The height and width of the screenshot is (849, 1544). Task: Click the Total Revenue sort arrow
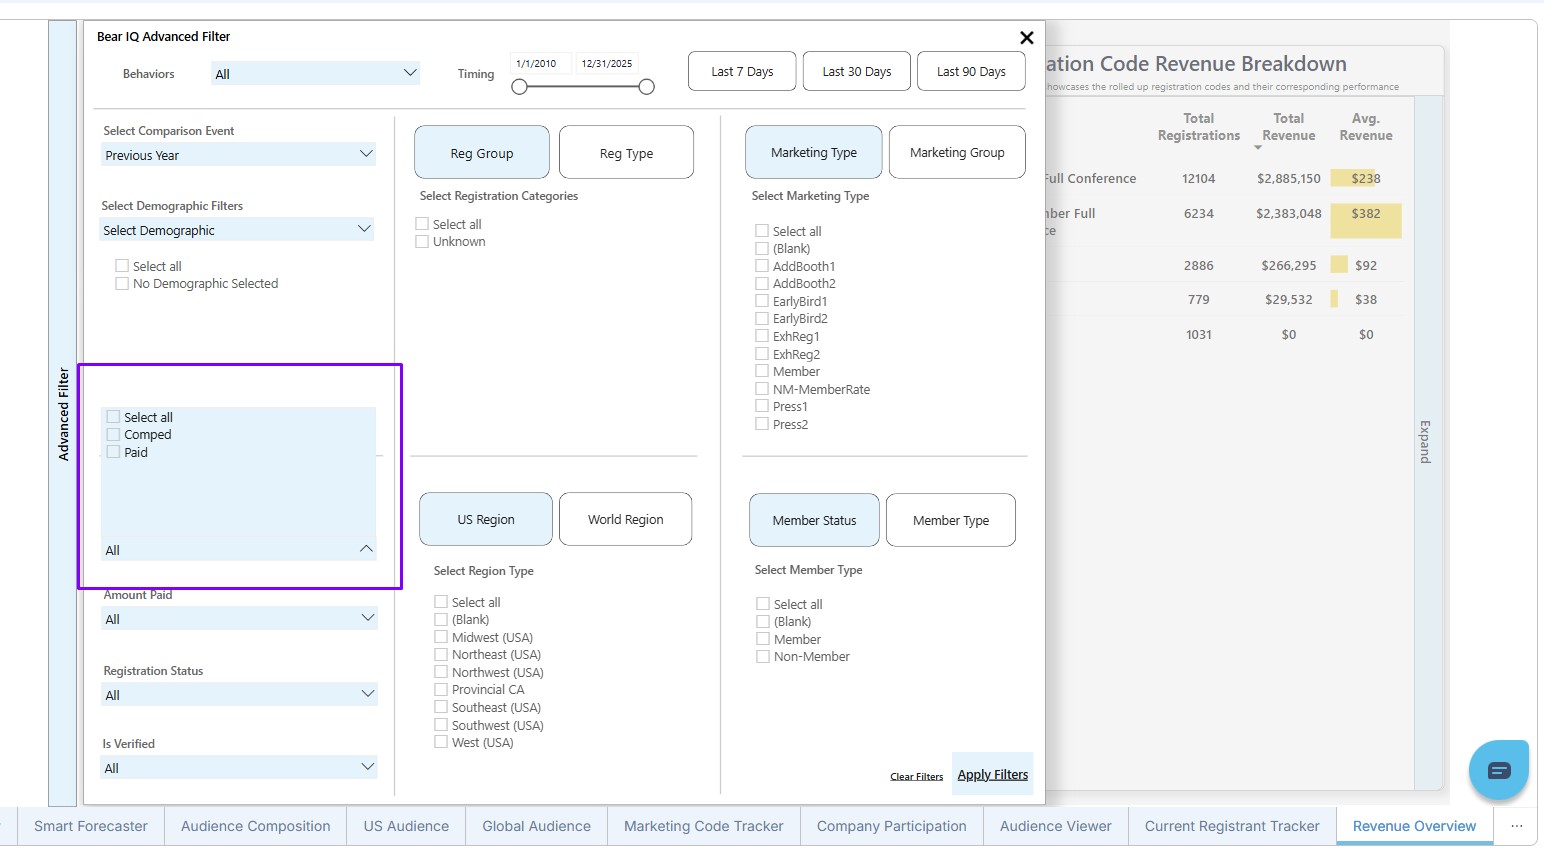click(x=1258, y=148)
